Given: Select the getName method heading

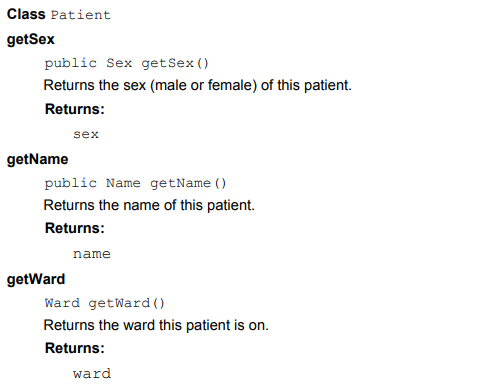Looking at the screenshot, I should 38,159.
